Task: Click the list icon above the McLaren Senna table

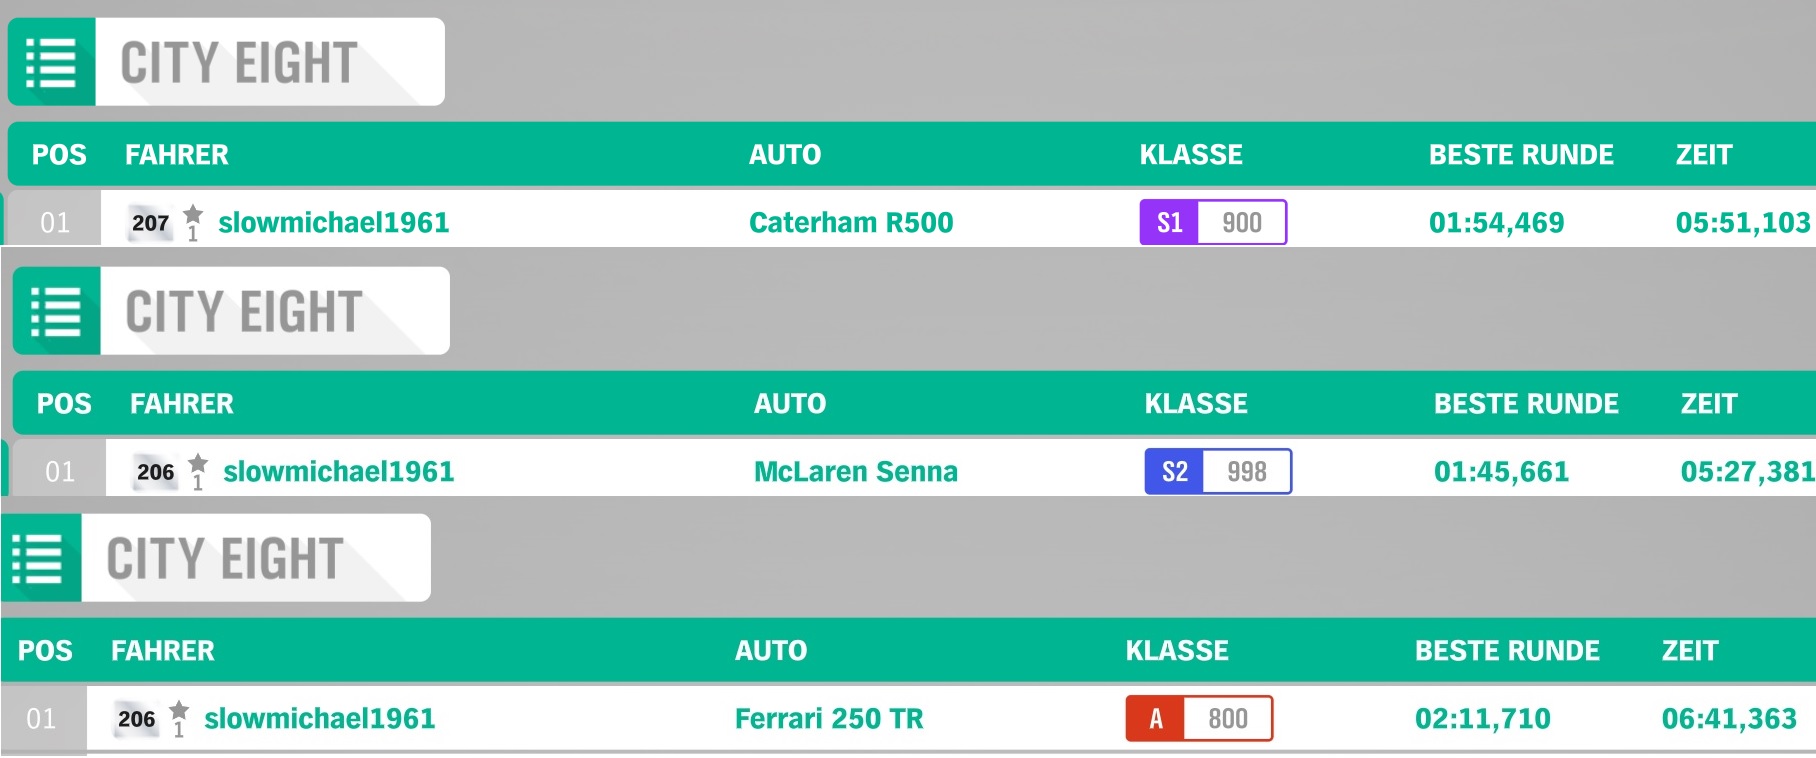Action: (x=57, y=311)
